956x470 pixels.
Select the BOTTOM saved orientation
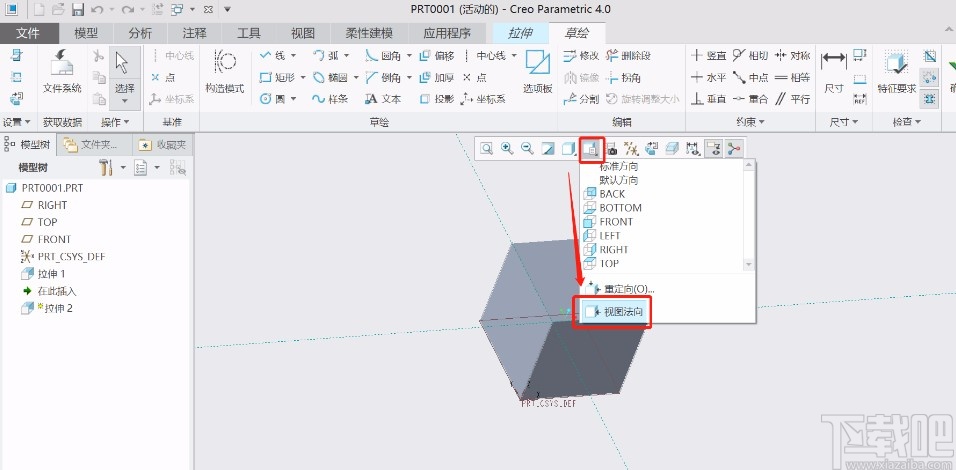point(612,208)
